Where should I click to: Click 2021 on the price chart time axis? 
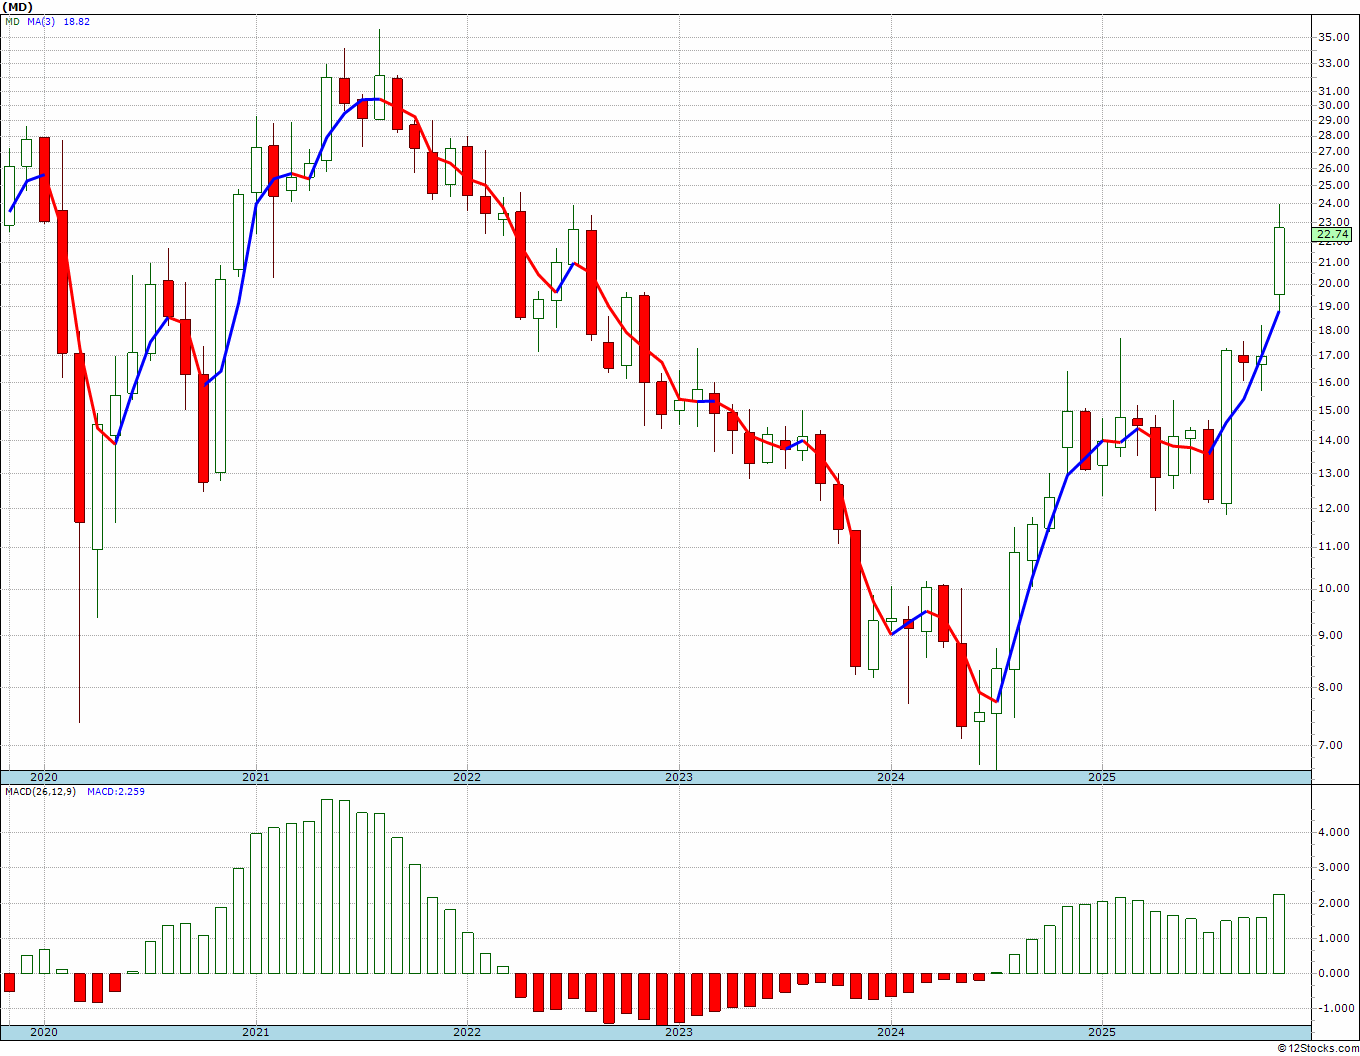[255, 777]
